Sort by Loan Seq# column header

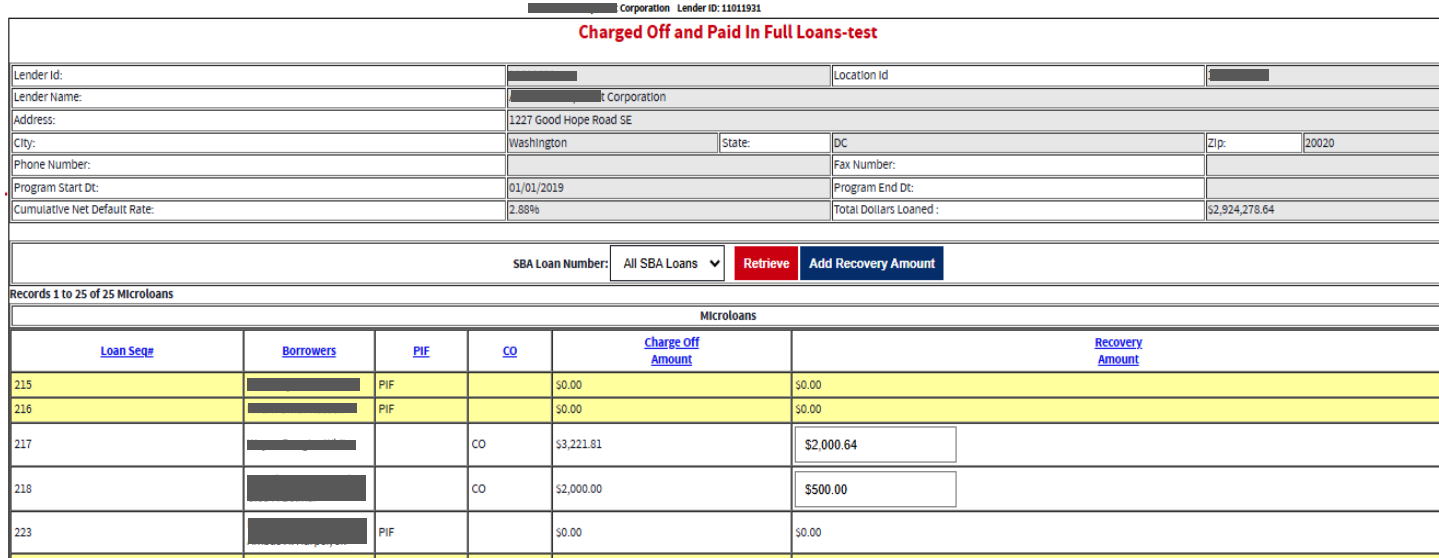pos(127,351)
